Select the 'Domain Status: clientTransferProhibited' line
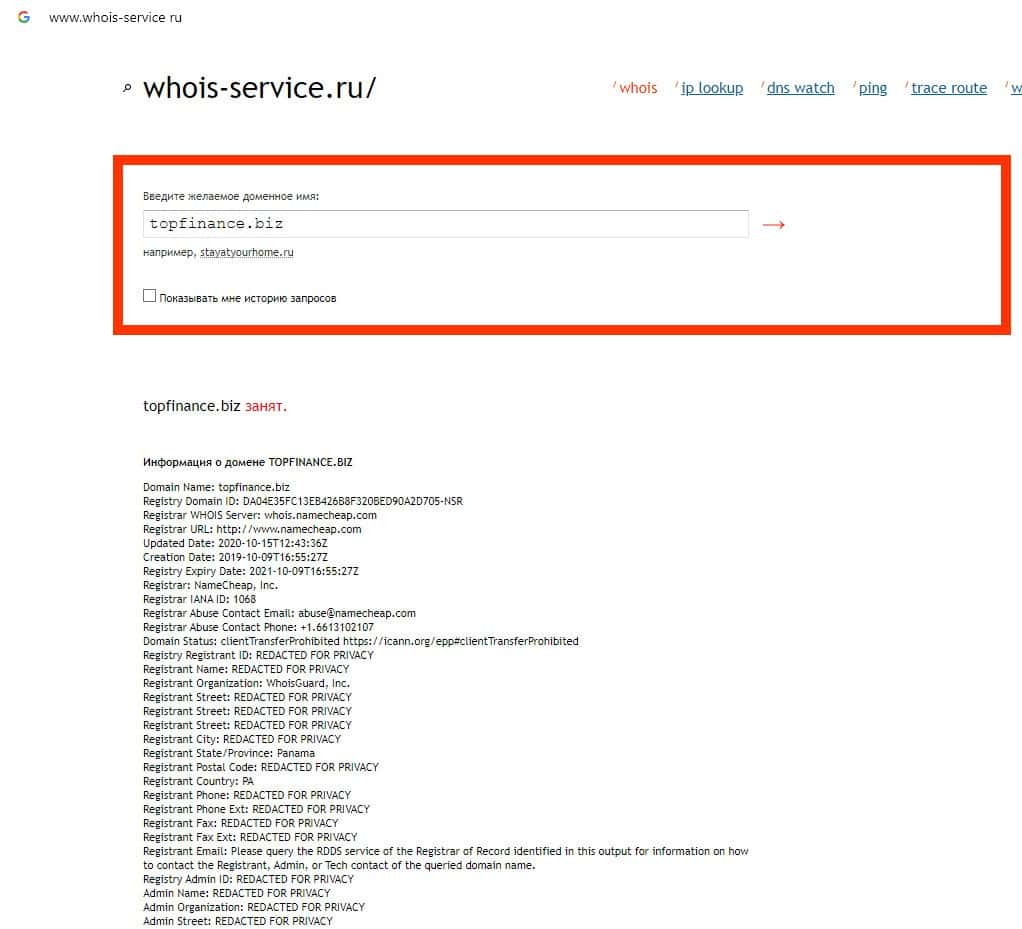The width and height of the screenshot is (1022, 929). 361,641
